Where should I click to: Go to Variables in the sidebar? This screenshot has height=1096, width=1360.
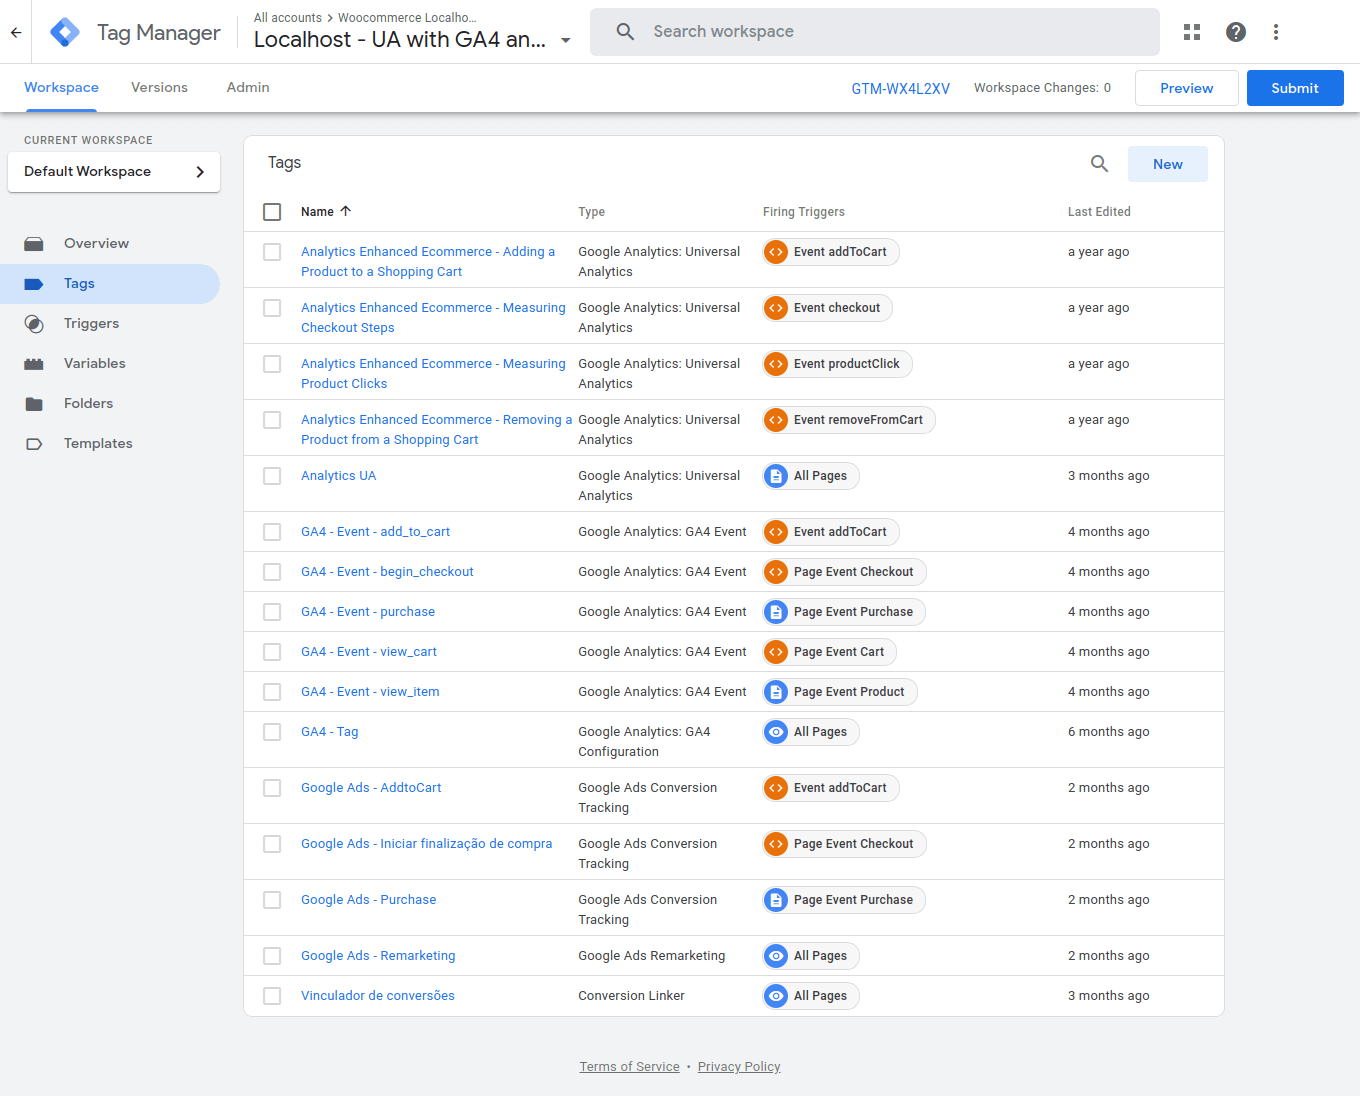point(94,364)
